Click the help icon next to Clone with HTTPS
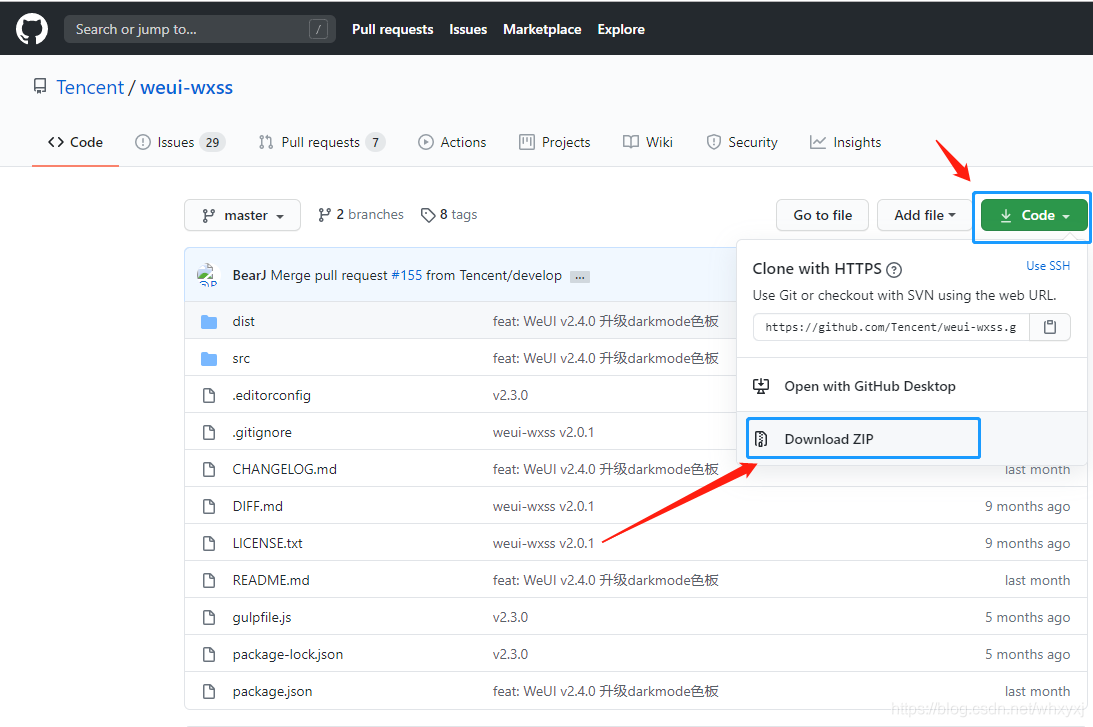 coord(894,270)
